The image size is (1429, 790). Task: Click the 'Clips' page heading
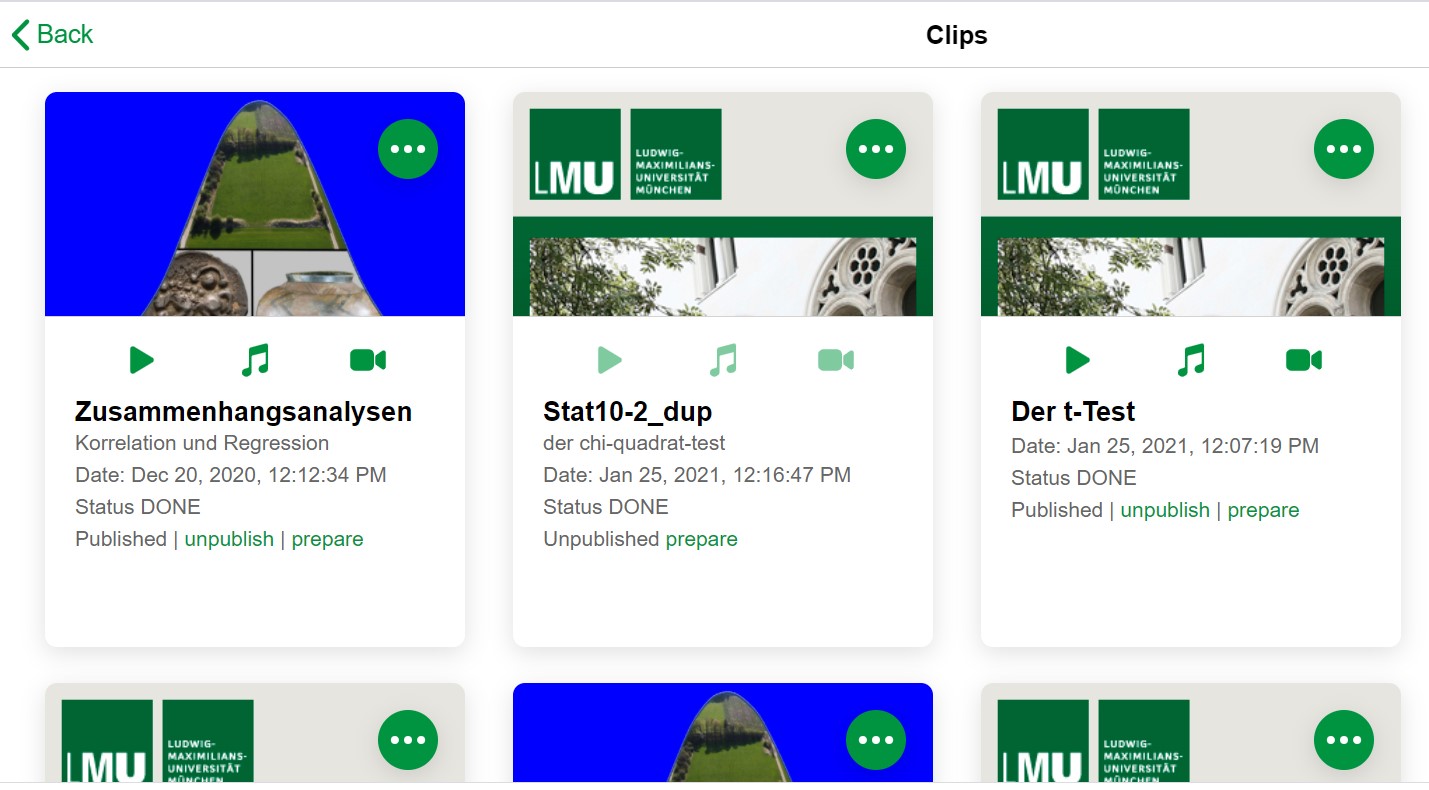click(957, 35)
